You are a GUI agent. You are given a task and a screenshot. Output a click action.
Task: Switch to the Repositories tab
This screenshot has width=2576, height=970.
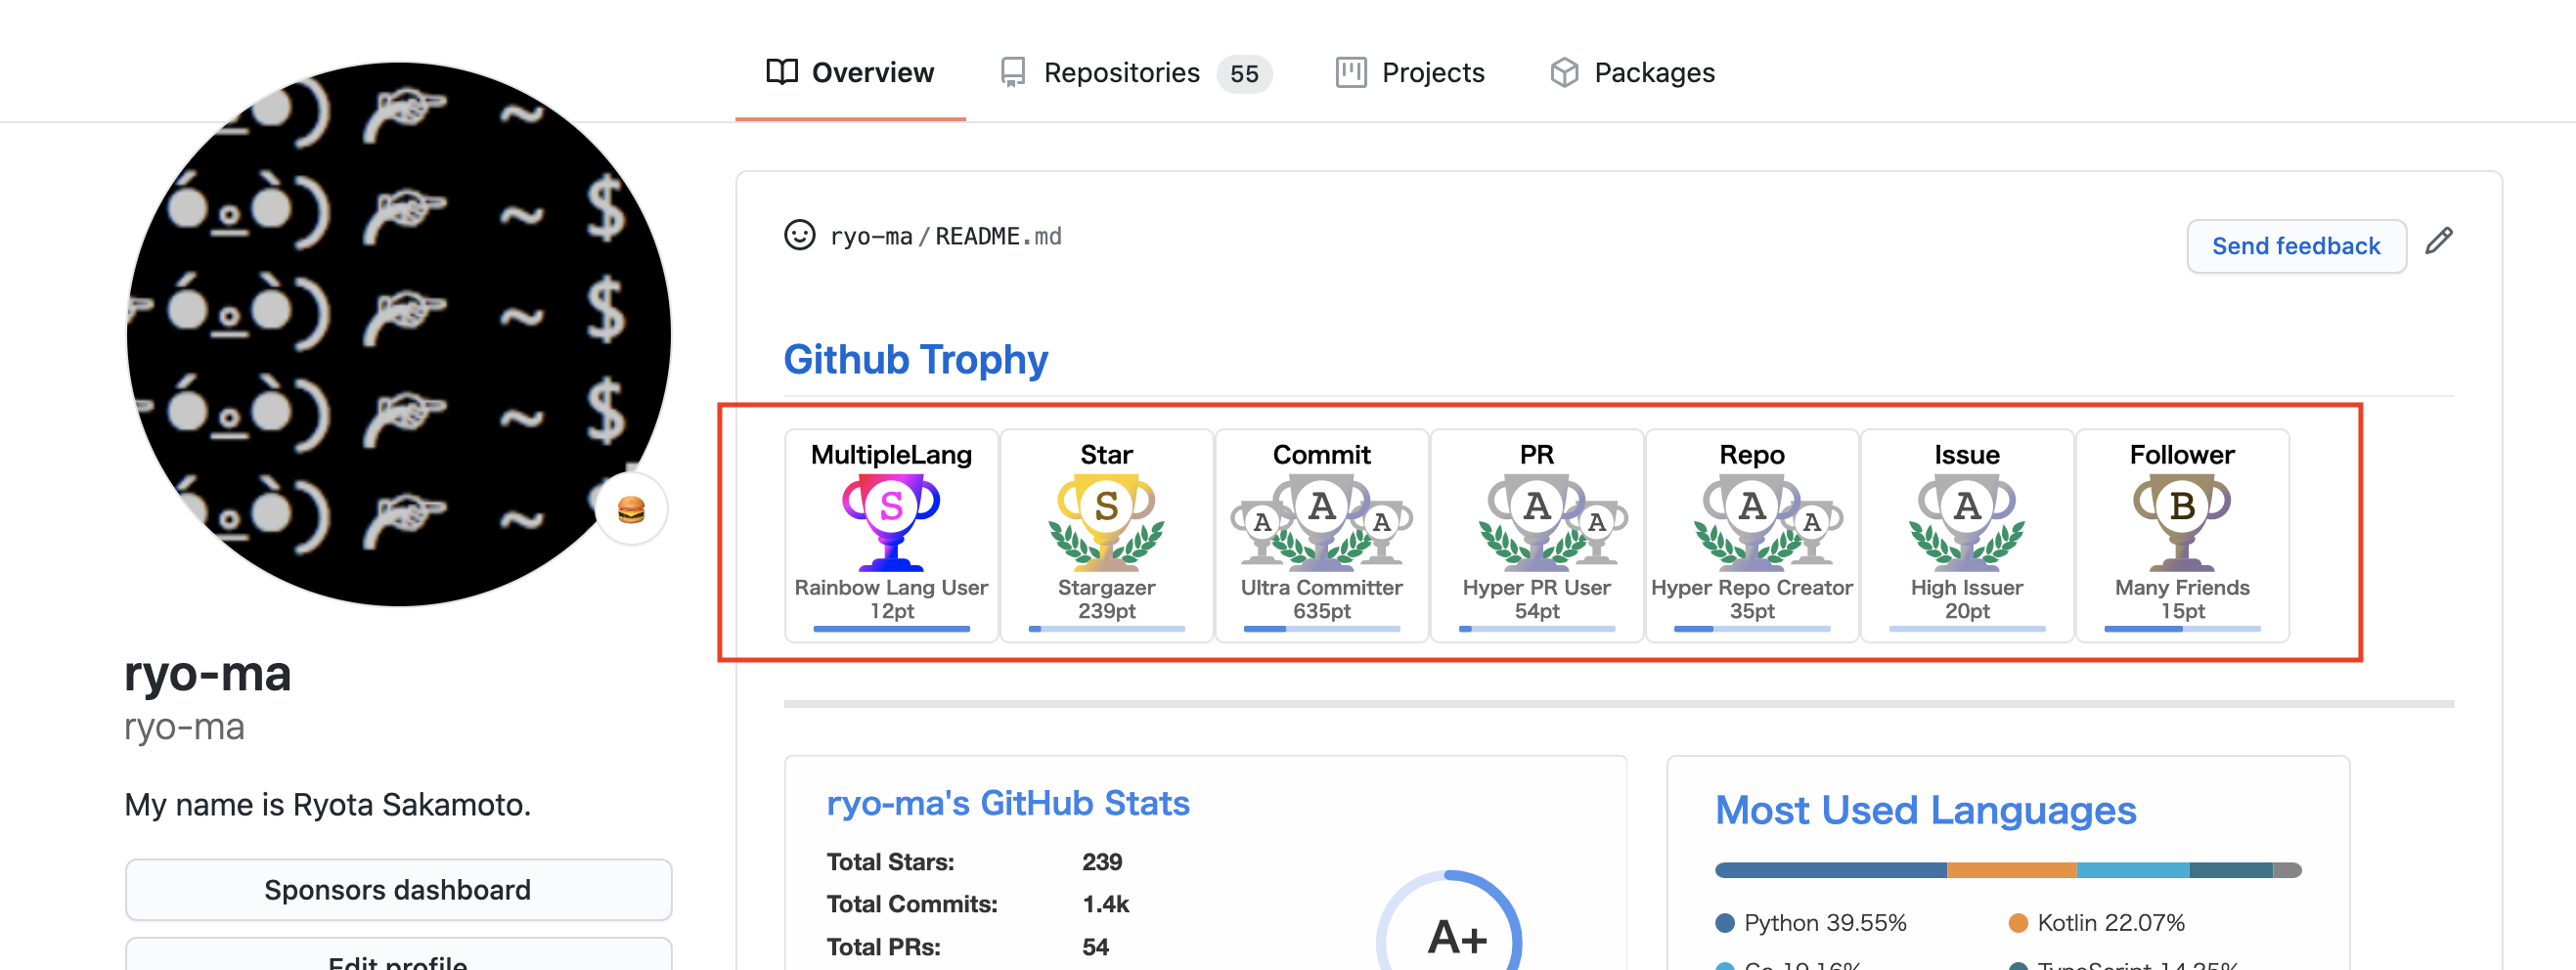[x=1120, y=71]
